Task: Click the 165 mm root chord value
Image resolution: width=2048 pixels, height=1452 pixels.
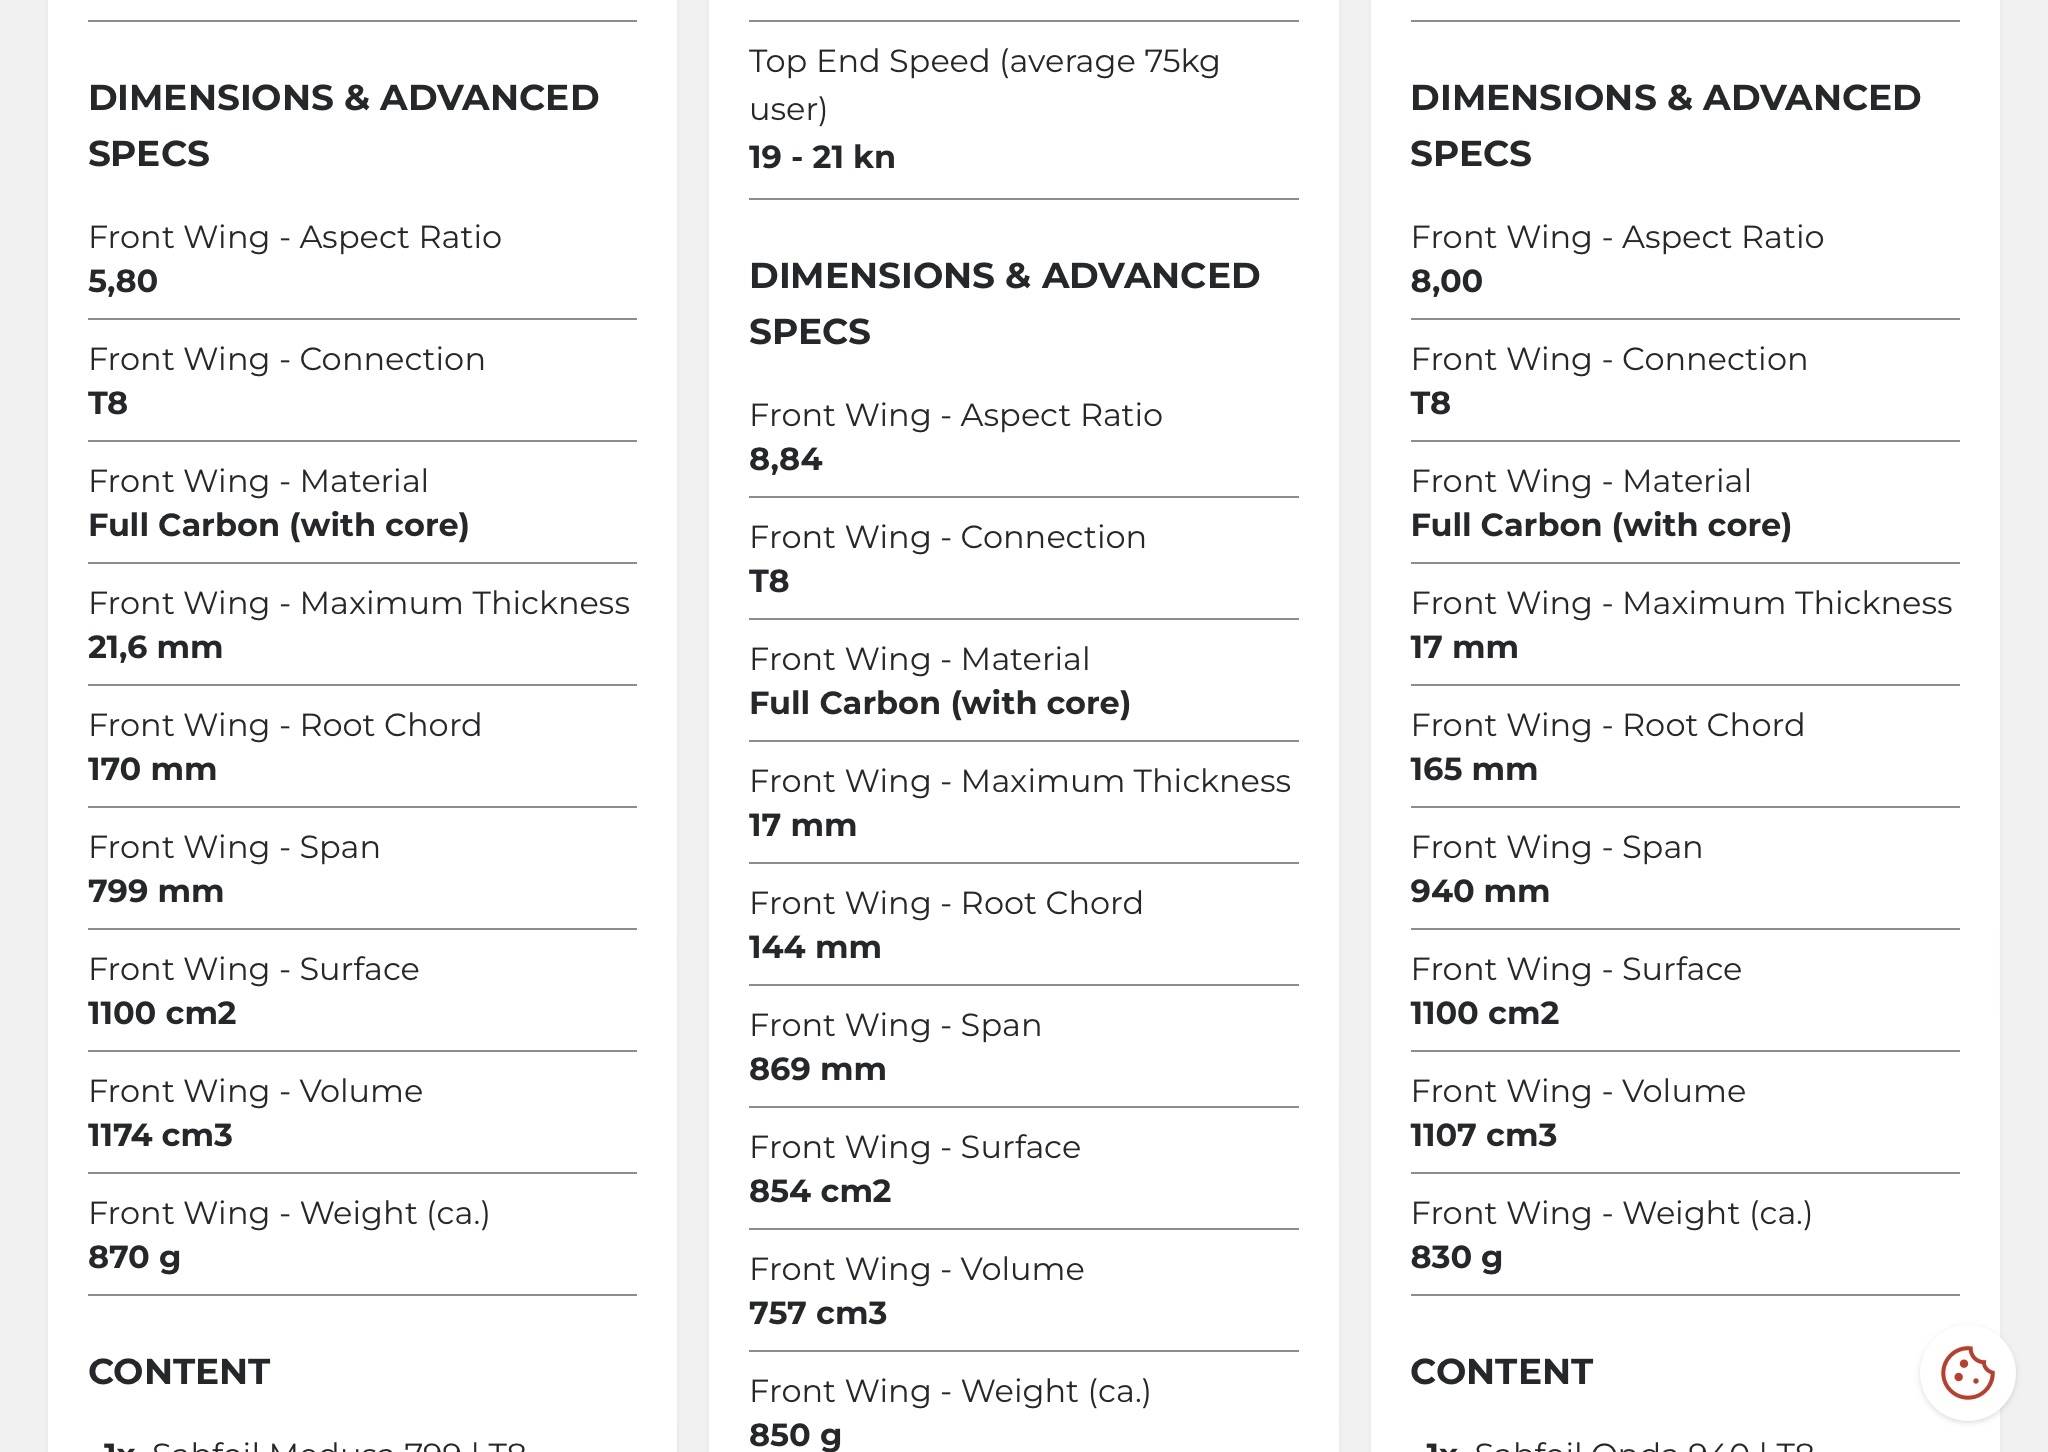Action: pos(1474,769)
